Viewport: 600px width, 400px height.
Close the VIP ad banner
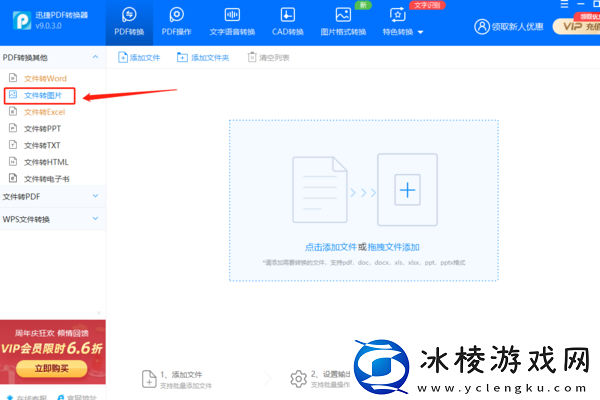click(99, 313)
